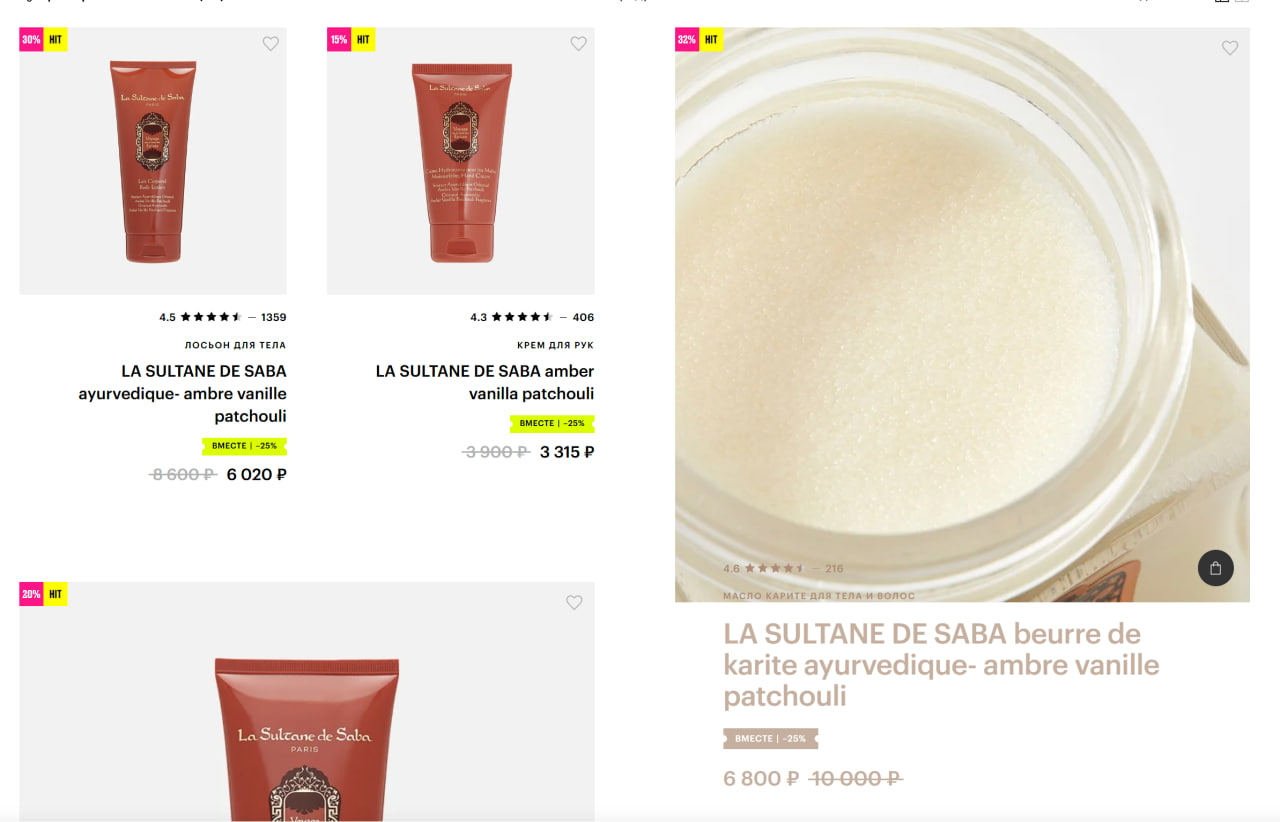The image size is (1280, 822).
Task: Click the 20% discount badge on the bottom product
Action: click(31, 594)
